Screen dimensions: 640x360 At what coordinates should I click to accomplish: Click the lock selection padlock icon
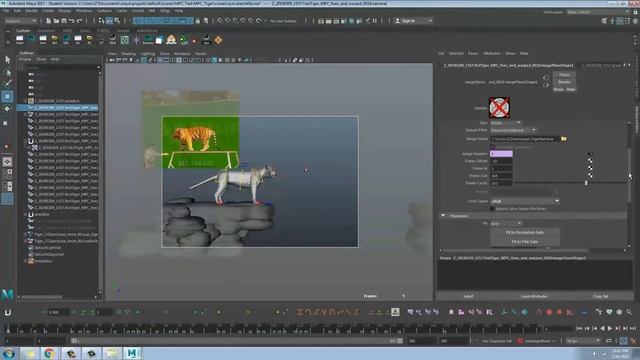click(x=198, y=21)
